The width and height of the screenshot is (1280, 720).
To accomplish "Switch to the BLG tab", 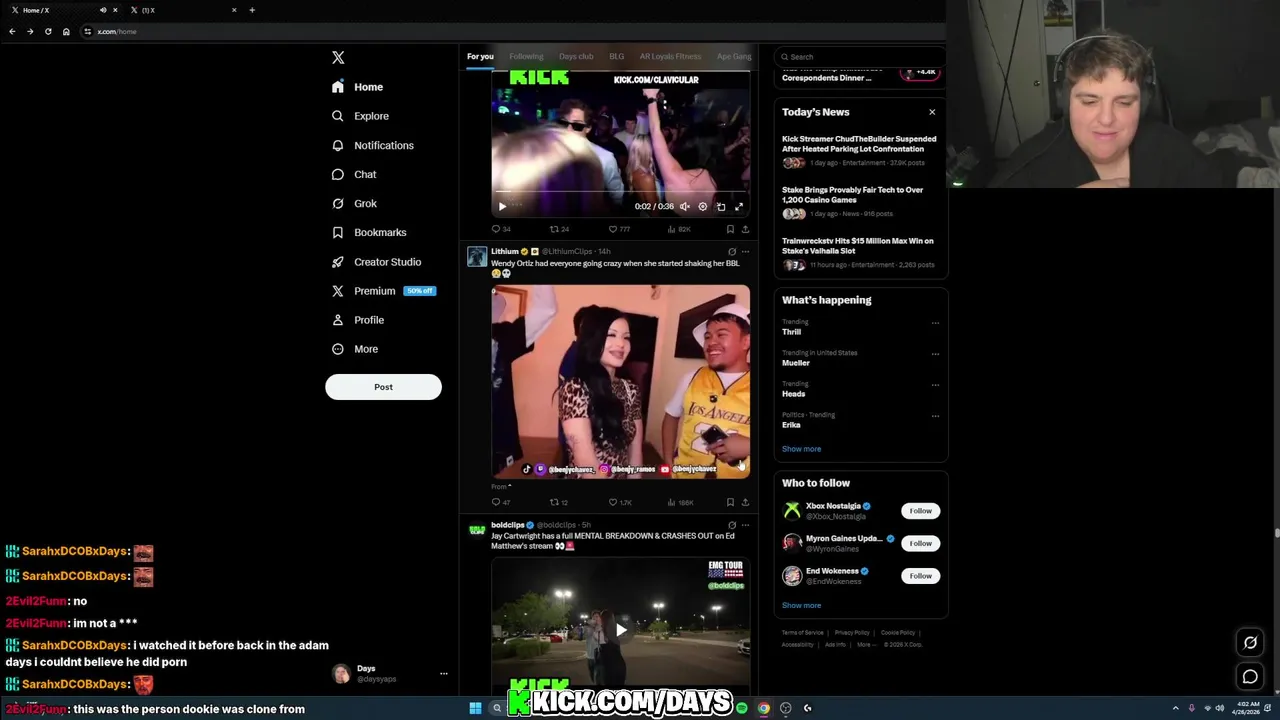I will tap(617, 56).
